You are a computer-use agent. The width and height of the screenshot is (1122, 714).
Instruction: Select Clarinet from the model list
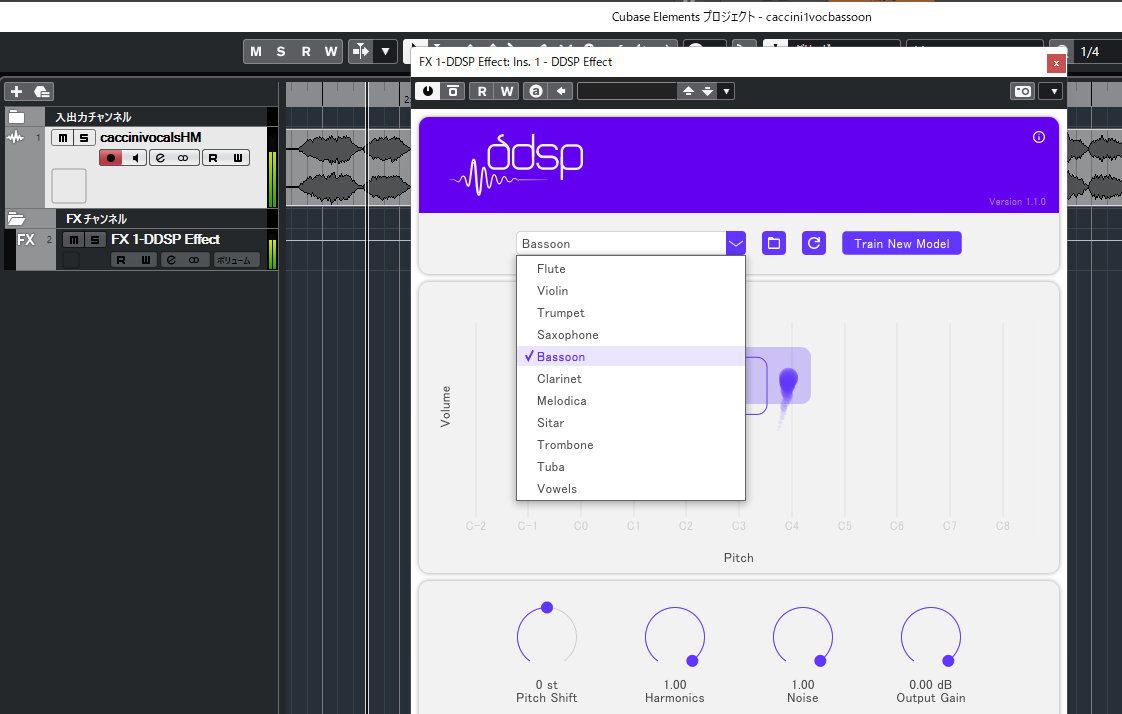559,378
